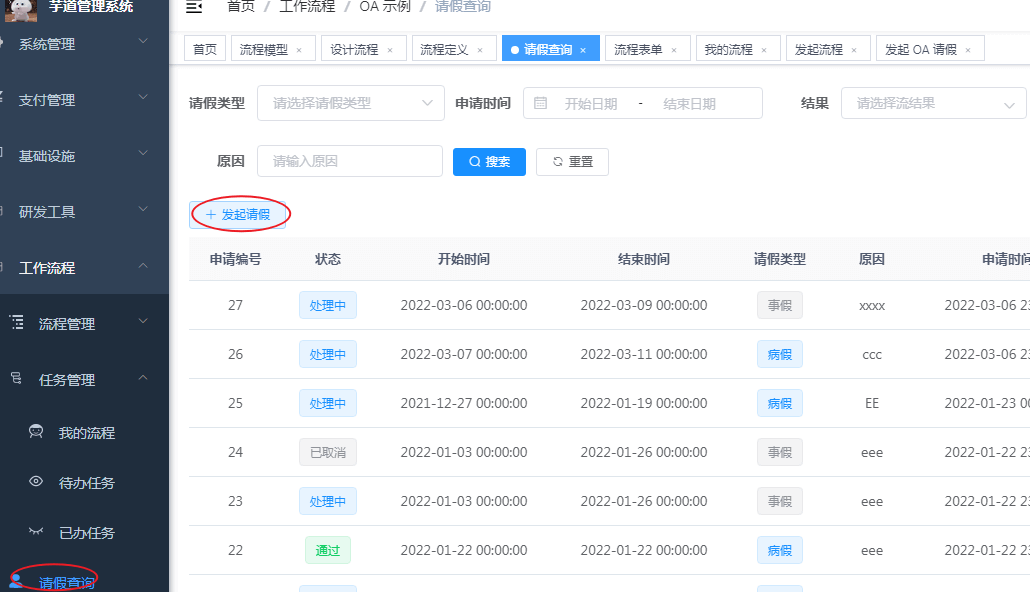Open the 结果 selection dropdown

[x=932, y=103]
